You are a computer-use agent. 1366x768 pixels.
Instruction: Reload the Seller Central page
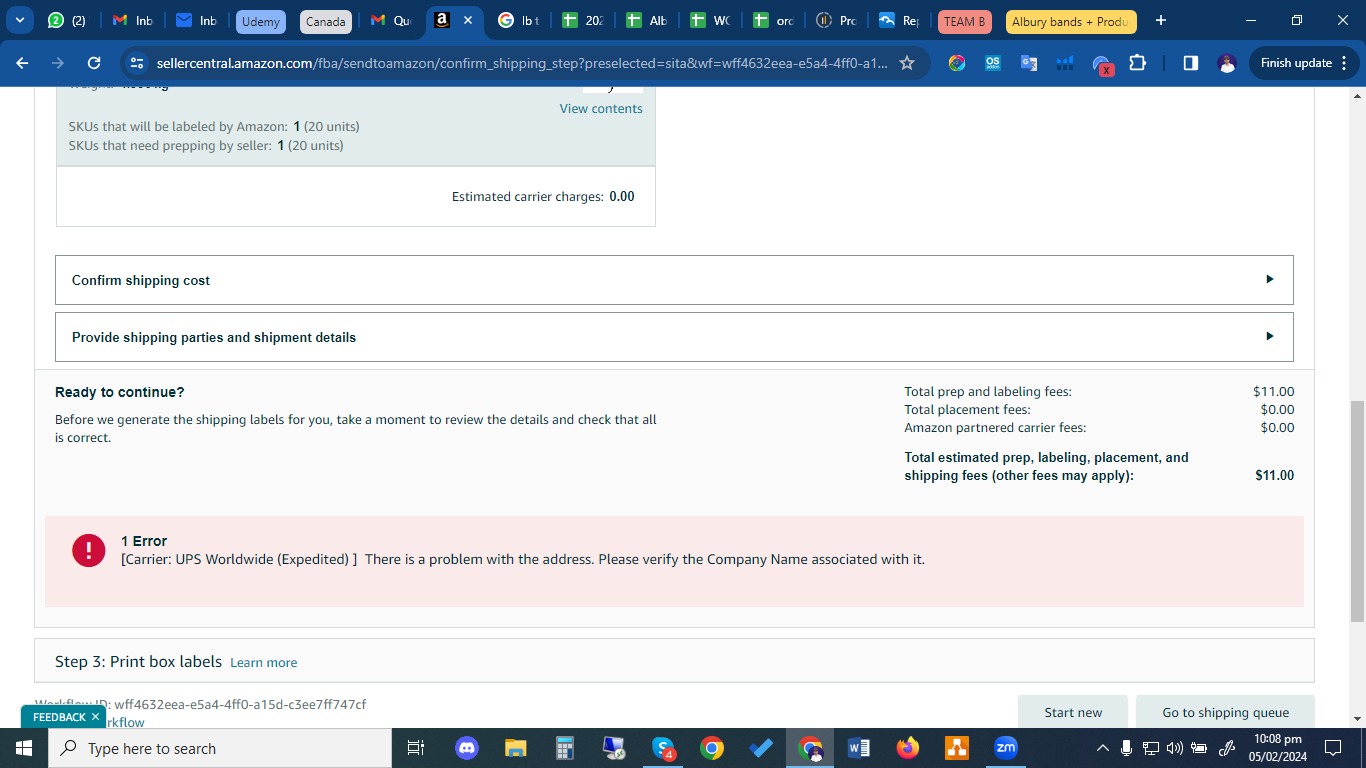tap(94, 63)
